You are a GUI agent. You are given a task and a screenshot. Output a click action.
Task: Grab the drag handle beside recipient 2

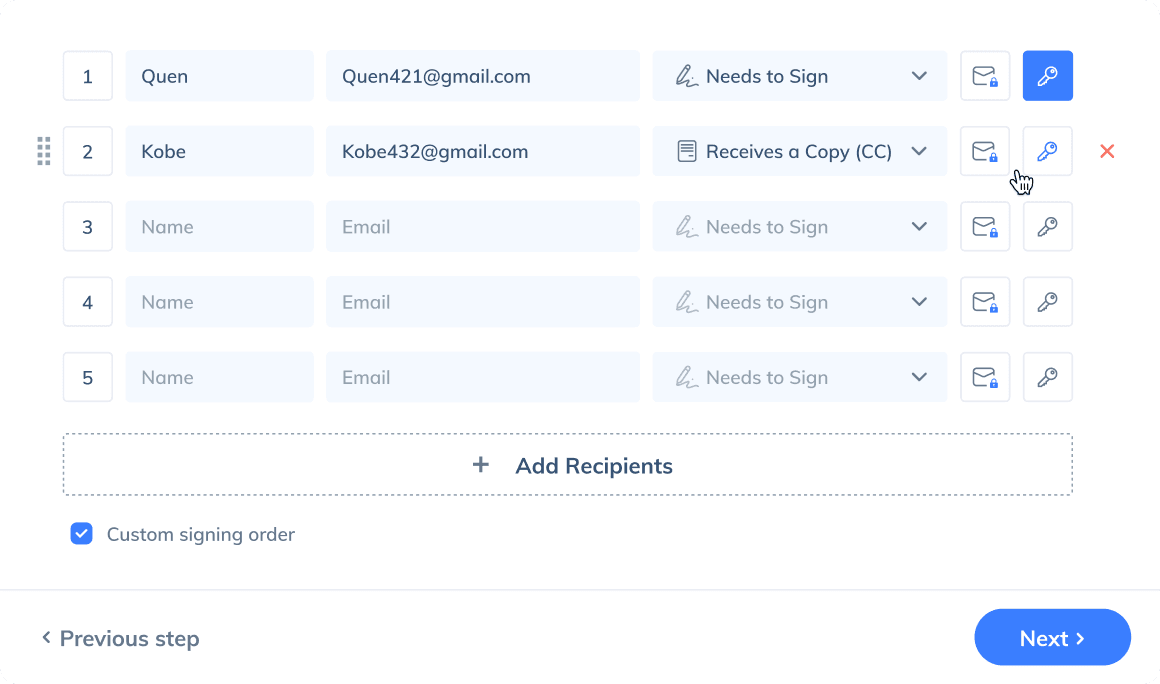click(44, 151)
